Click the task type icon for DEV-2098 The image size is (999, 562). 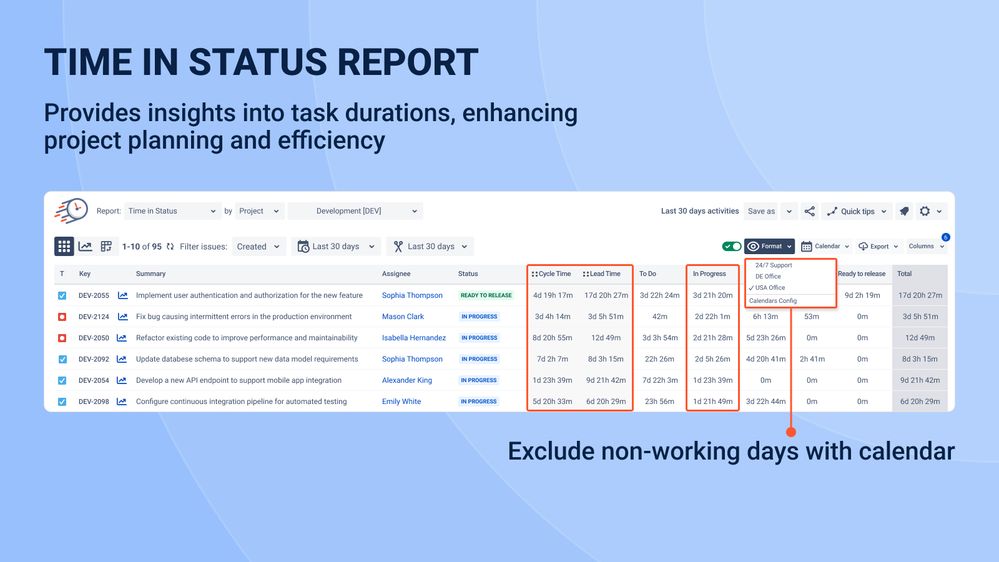coord(62,402)
